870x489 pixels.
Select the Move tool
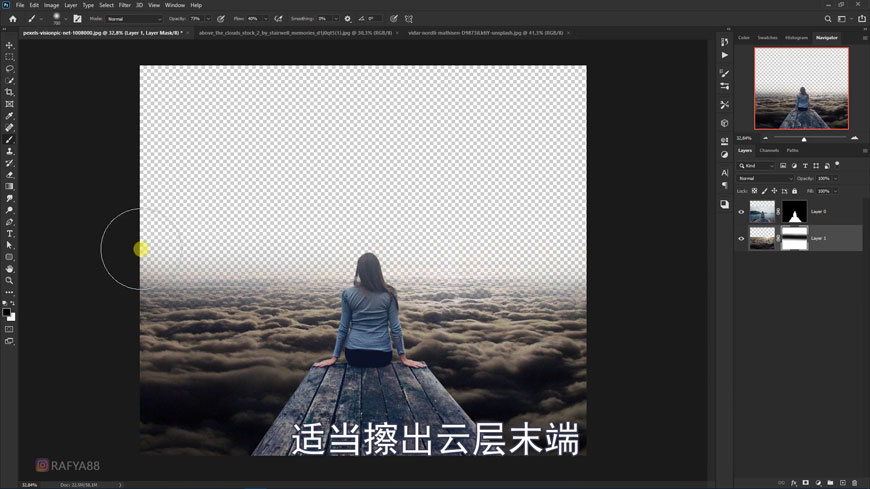pyautogui.click(x=9, y=46)
